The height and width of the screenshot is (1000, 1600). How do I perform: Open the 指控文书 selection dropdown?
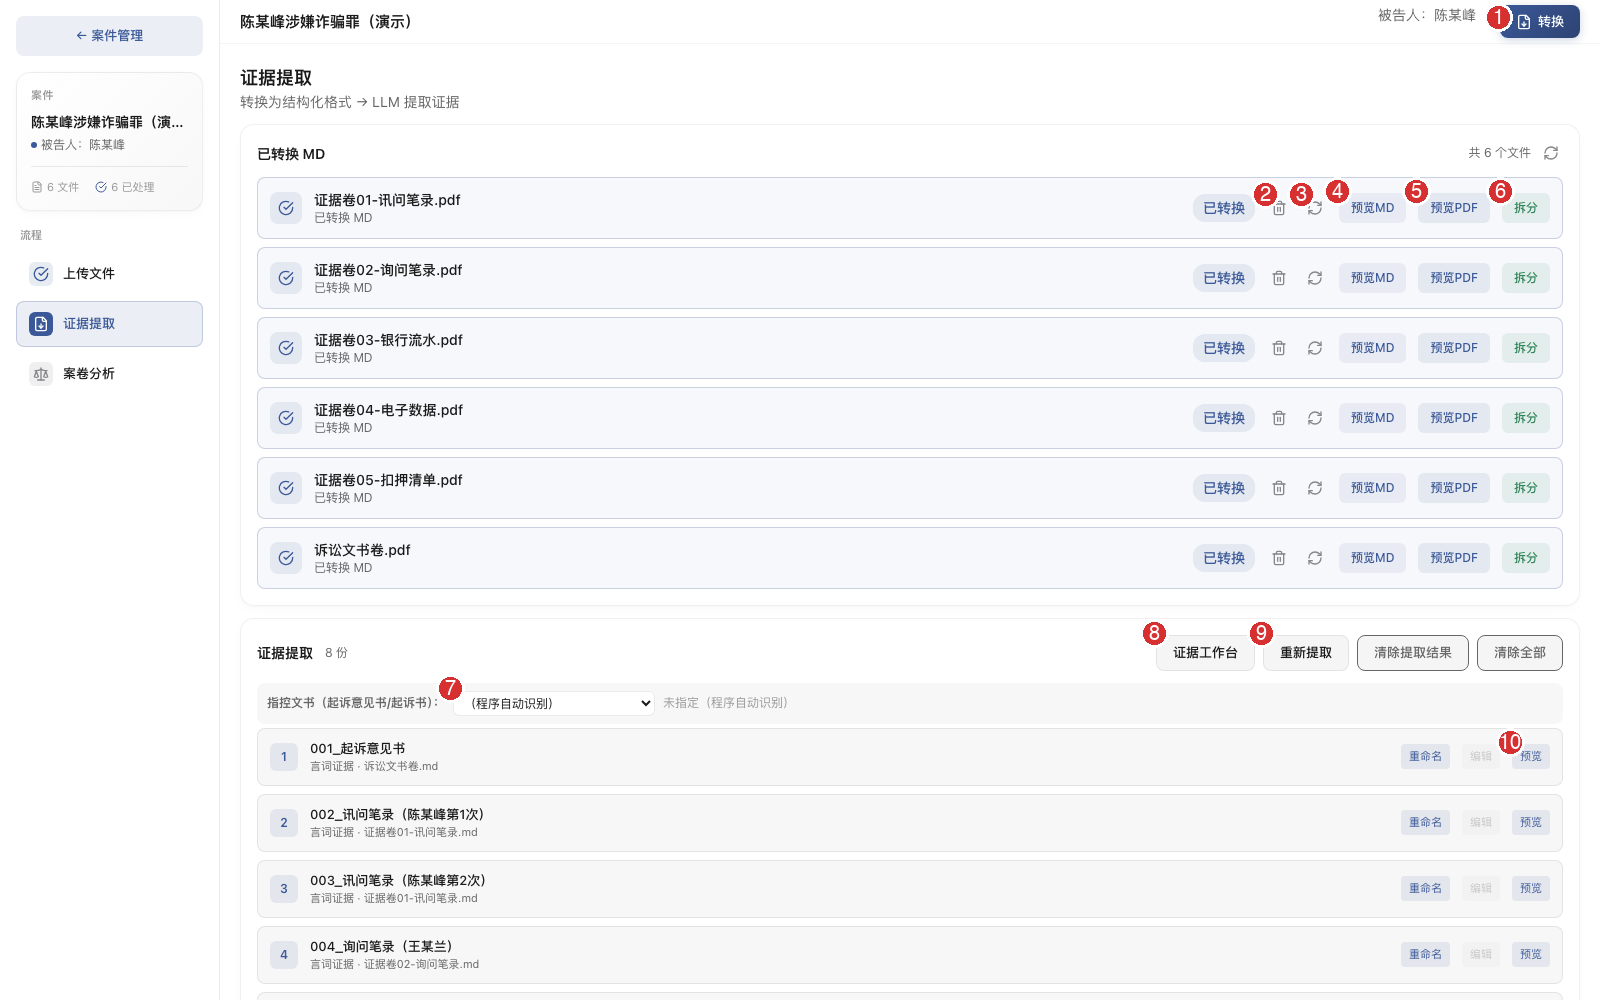pos(554,703)
